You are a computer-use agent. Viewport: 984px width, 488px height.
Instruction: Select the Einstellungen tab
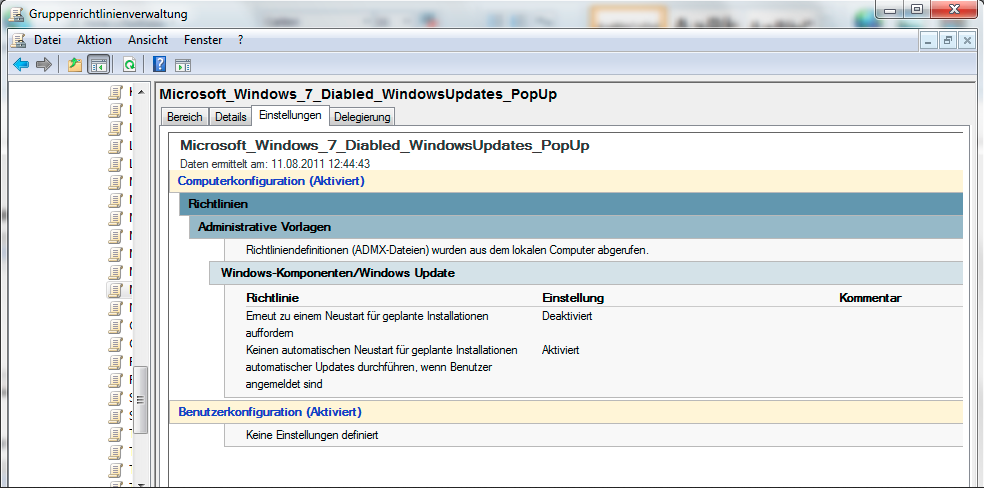coord(290,115)
